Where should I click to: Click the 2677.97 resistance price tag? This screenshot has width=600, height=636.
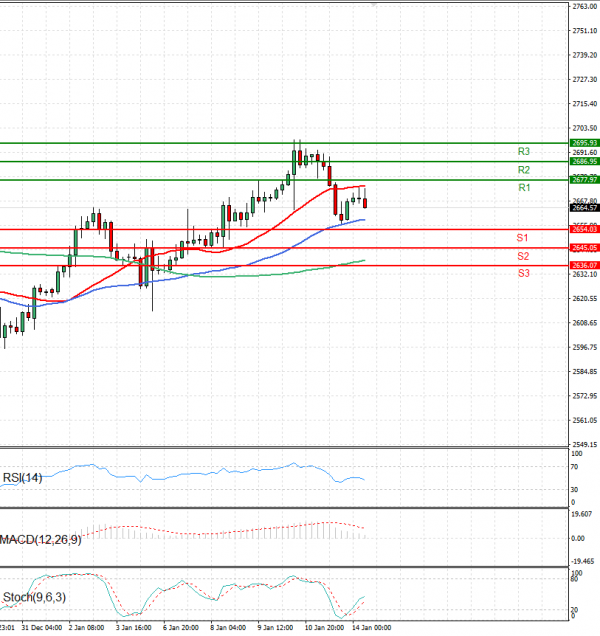[x=584, y=180]
